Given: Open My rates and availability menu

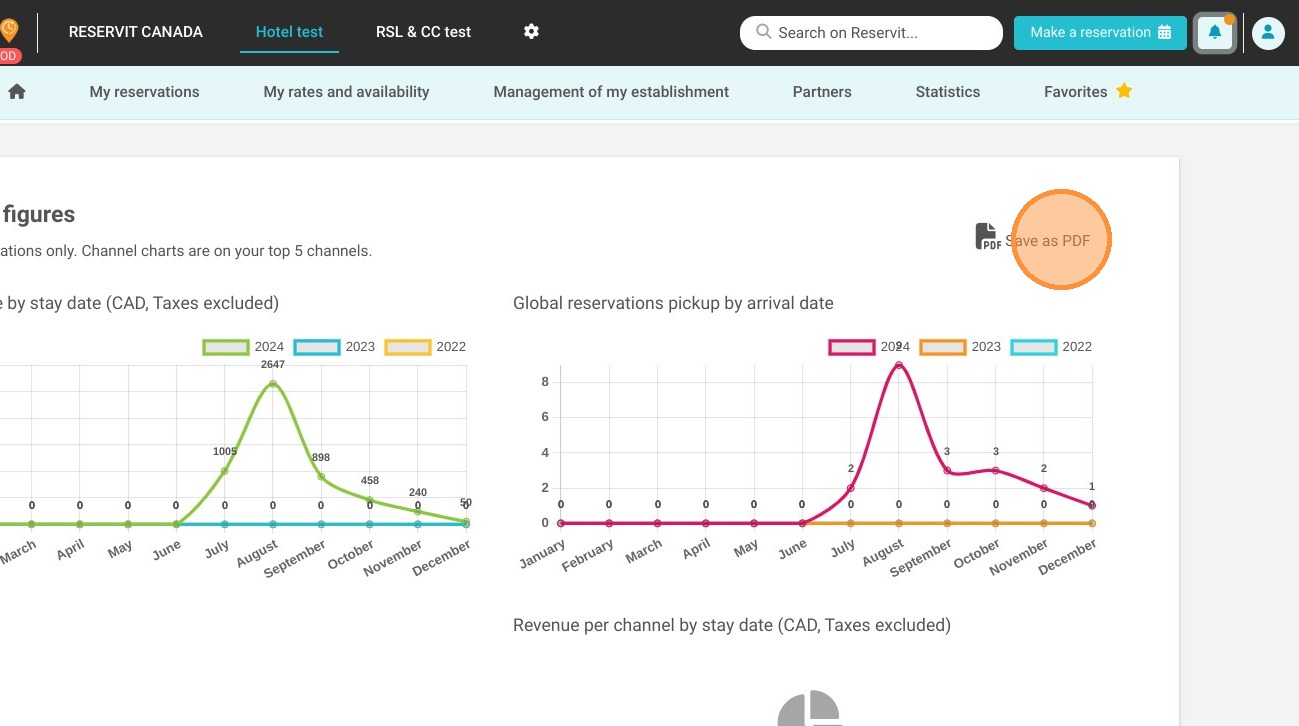Looking at the screenshot, I should (x=346, y=92).
